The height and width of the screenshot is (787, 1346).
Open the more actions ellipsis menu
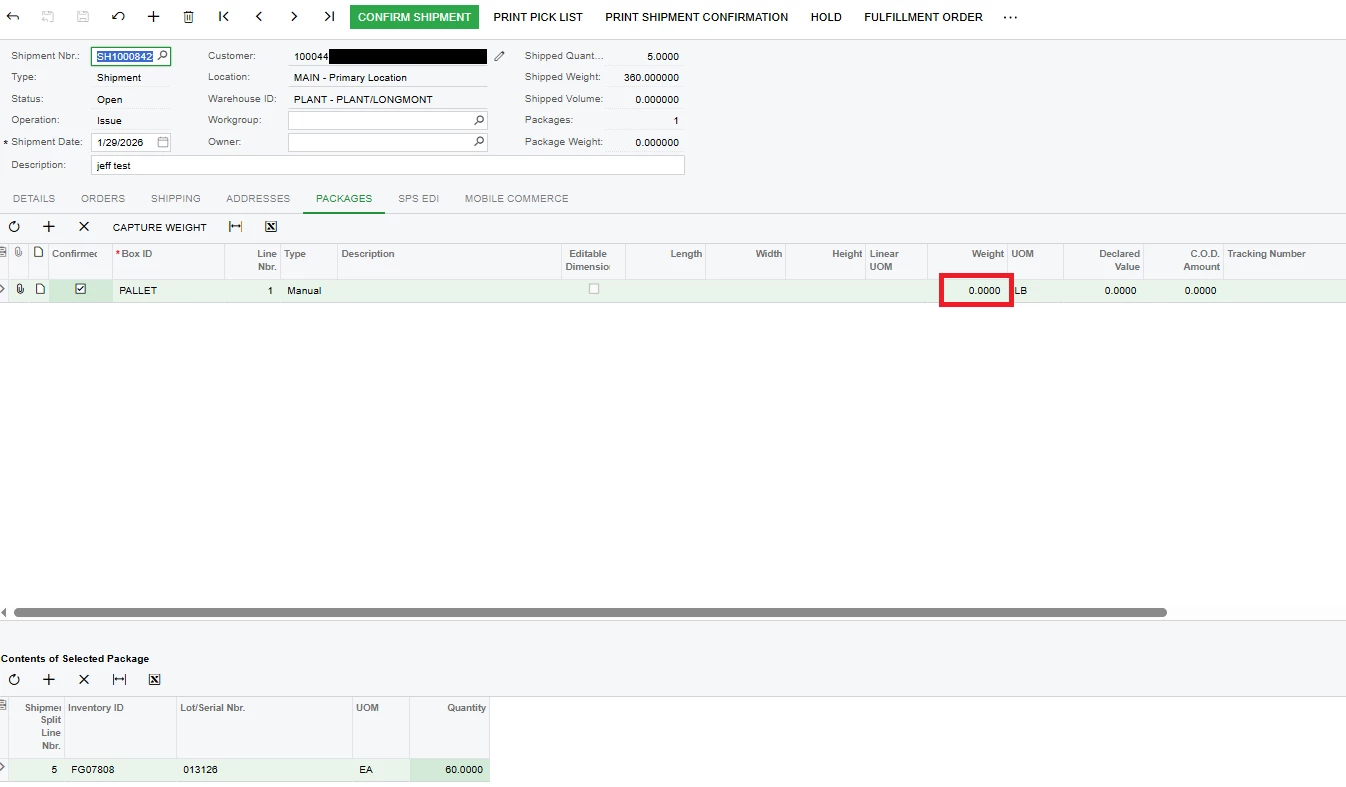point(1010,17)
